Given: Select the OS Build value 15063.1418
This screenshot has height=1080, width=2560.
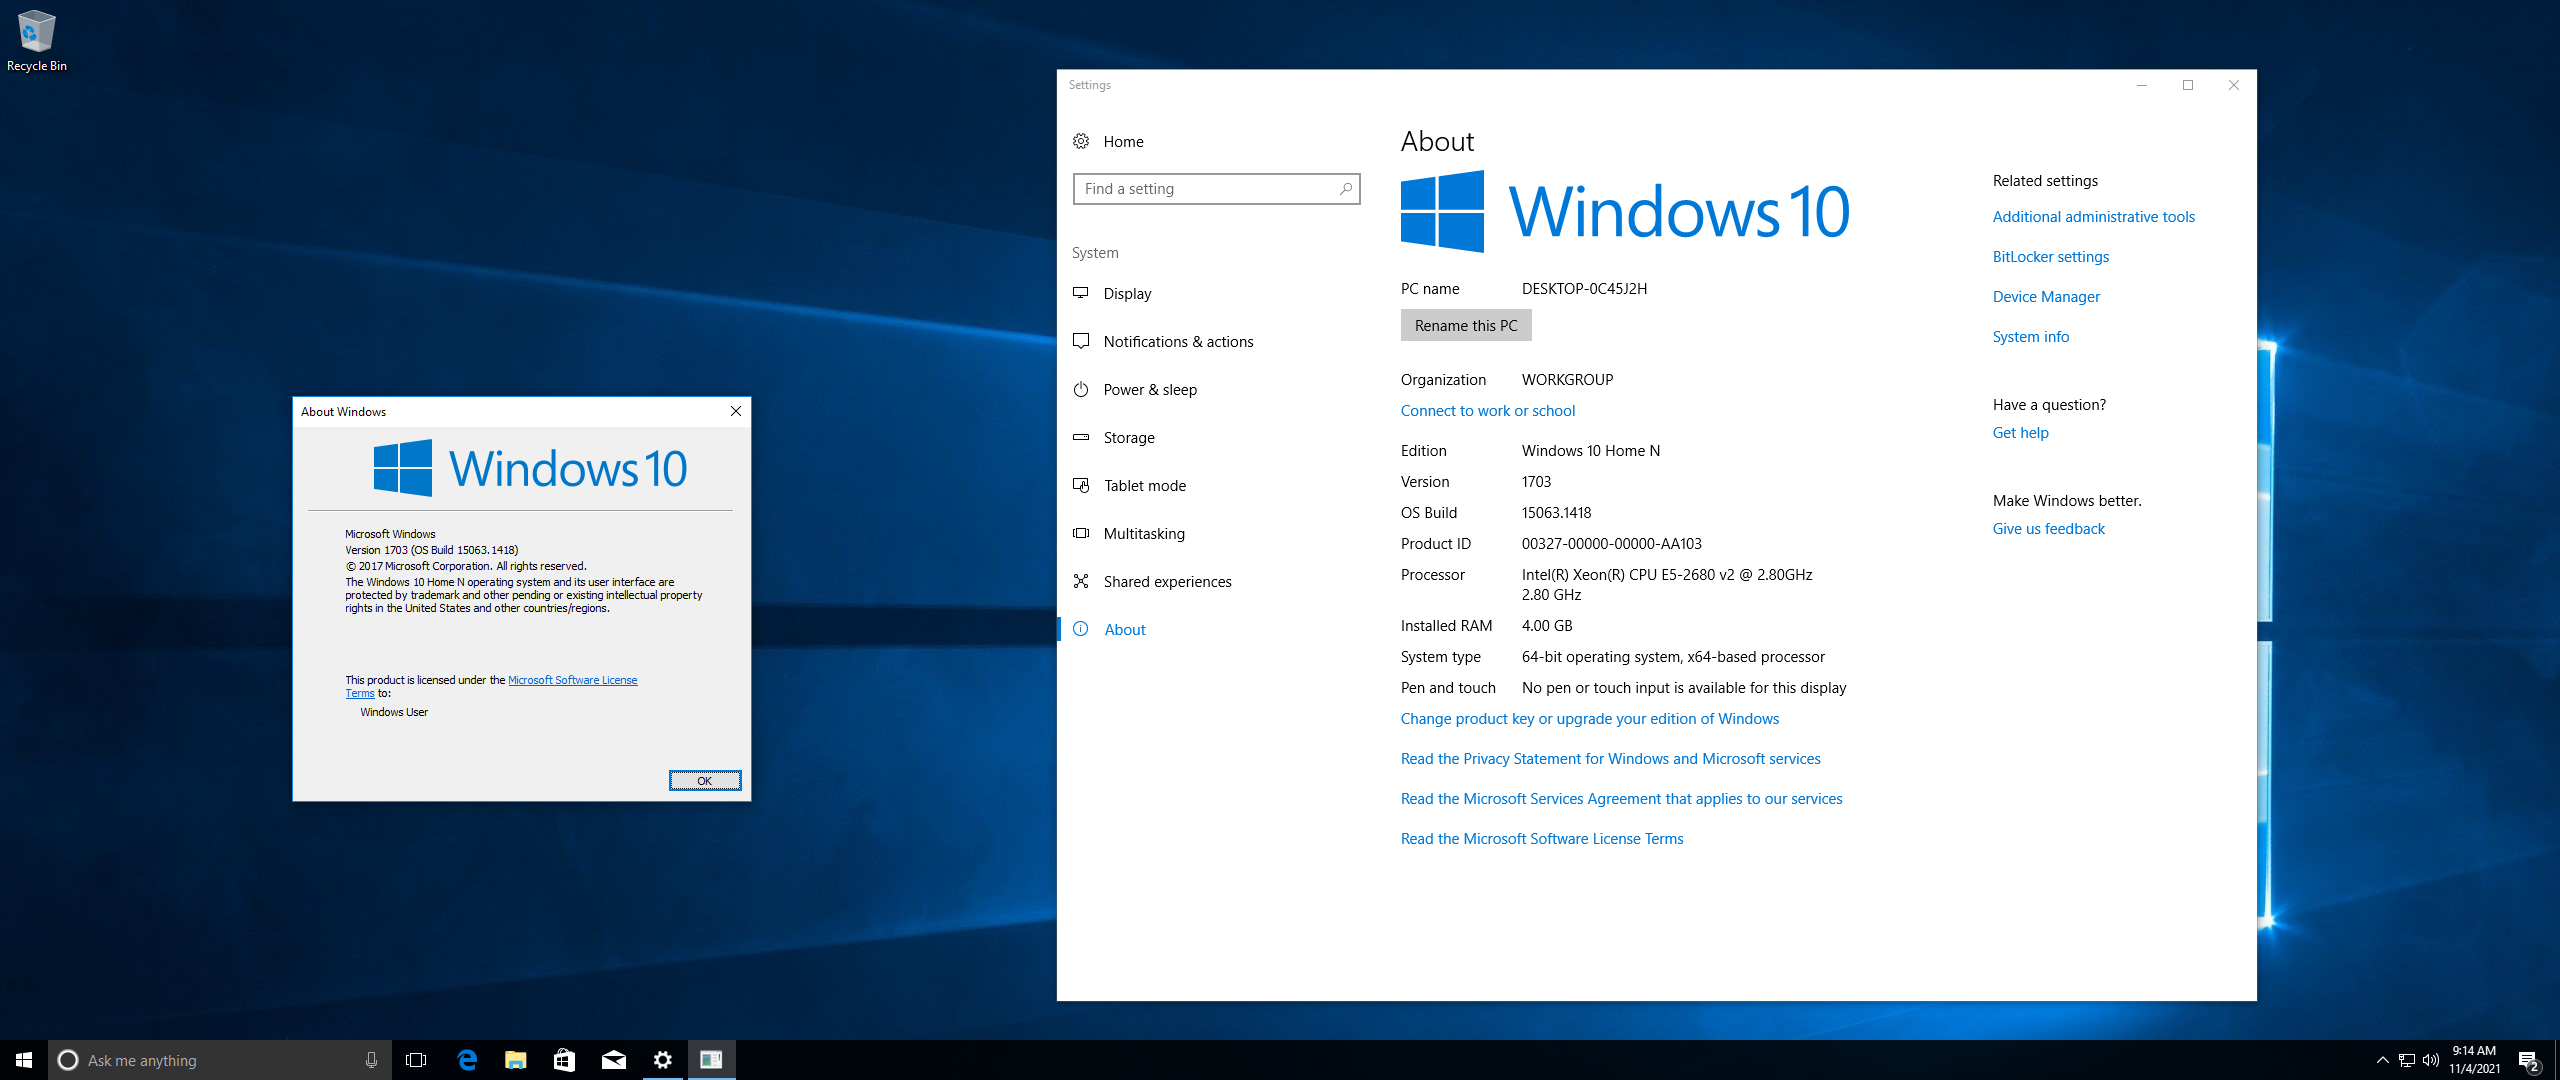Looking at the screenshot, I should click(x=1556, y=513).
